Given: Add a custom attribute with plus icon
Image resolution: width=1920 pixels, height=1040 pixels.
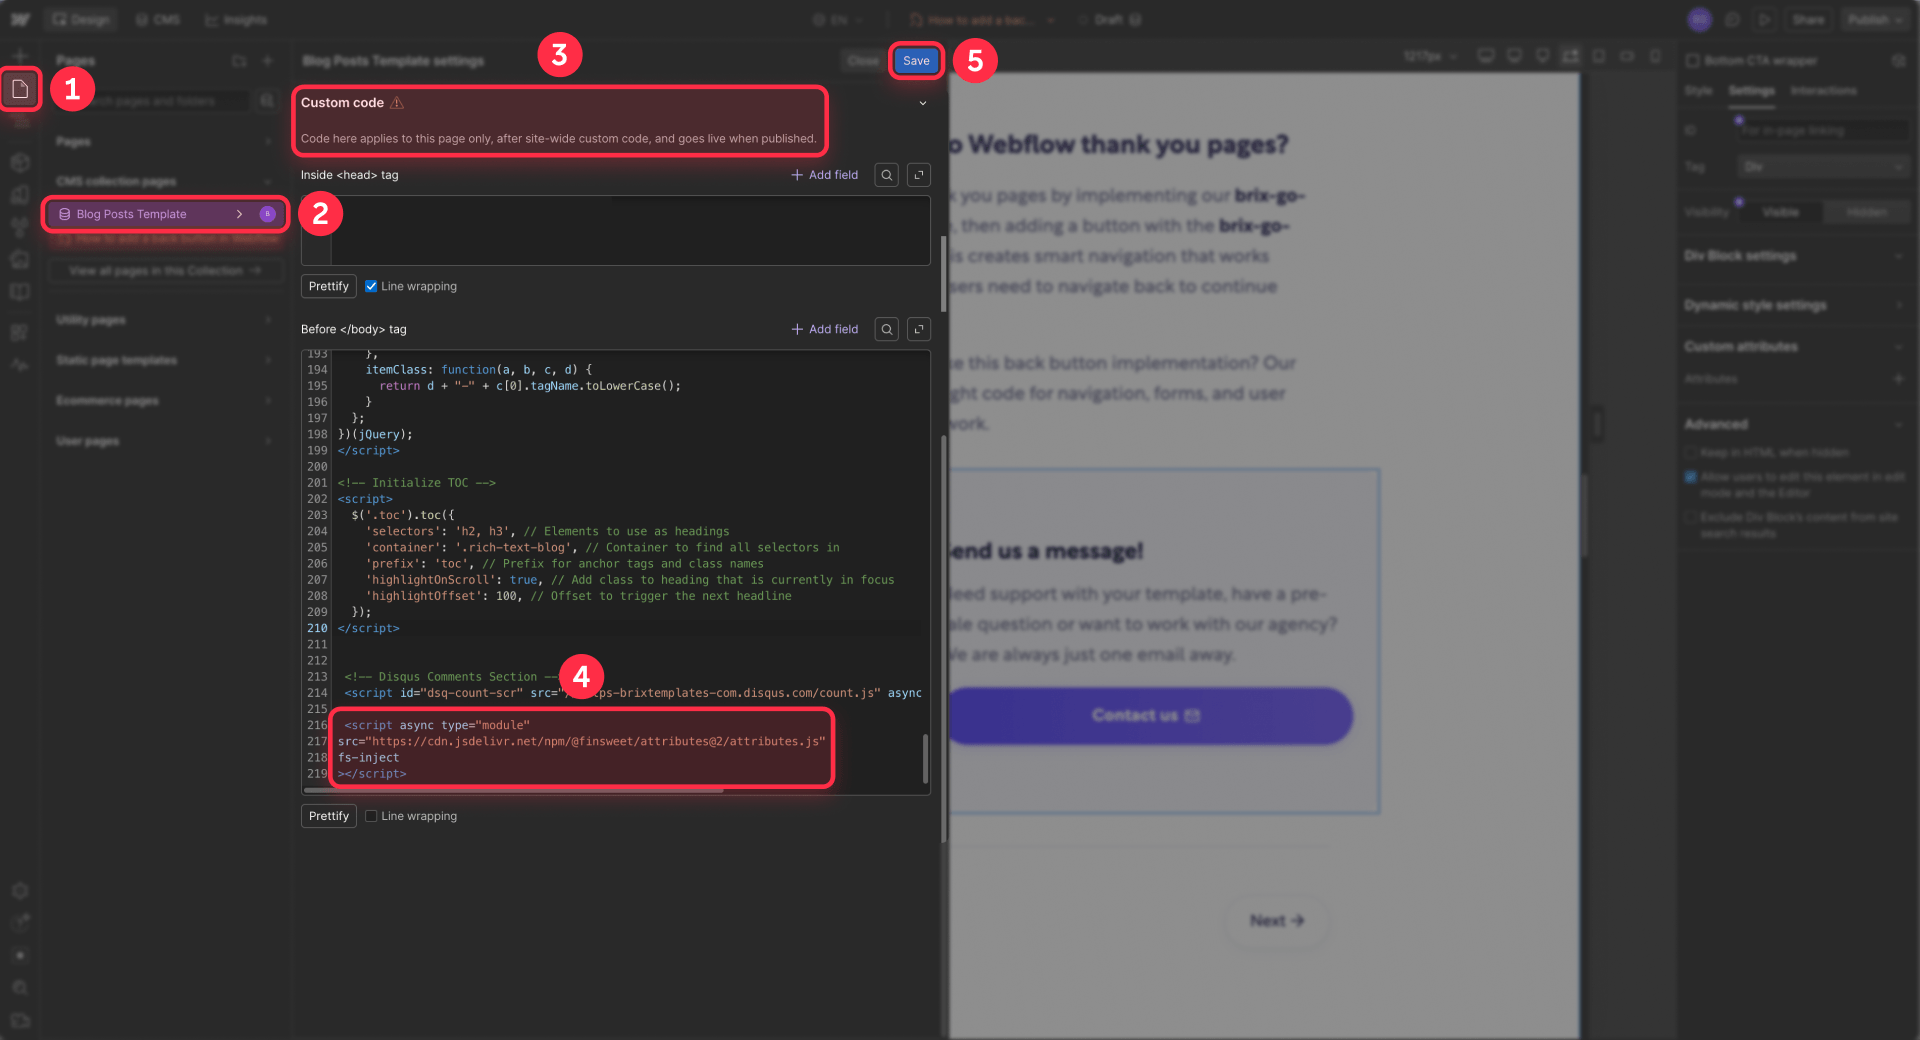Looking at the screenshot, I should (x=1898, y=379).
